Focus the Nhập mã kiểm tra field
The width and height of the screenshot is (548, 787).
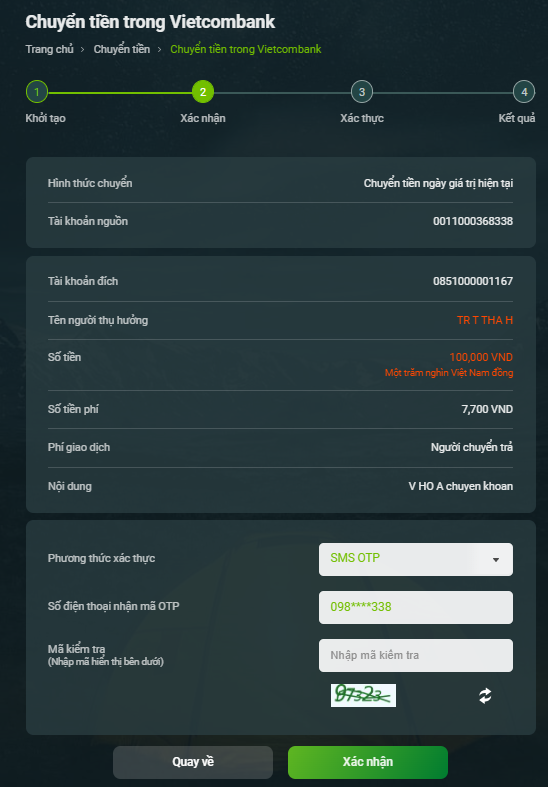point(416,655)
